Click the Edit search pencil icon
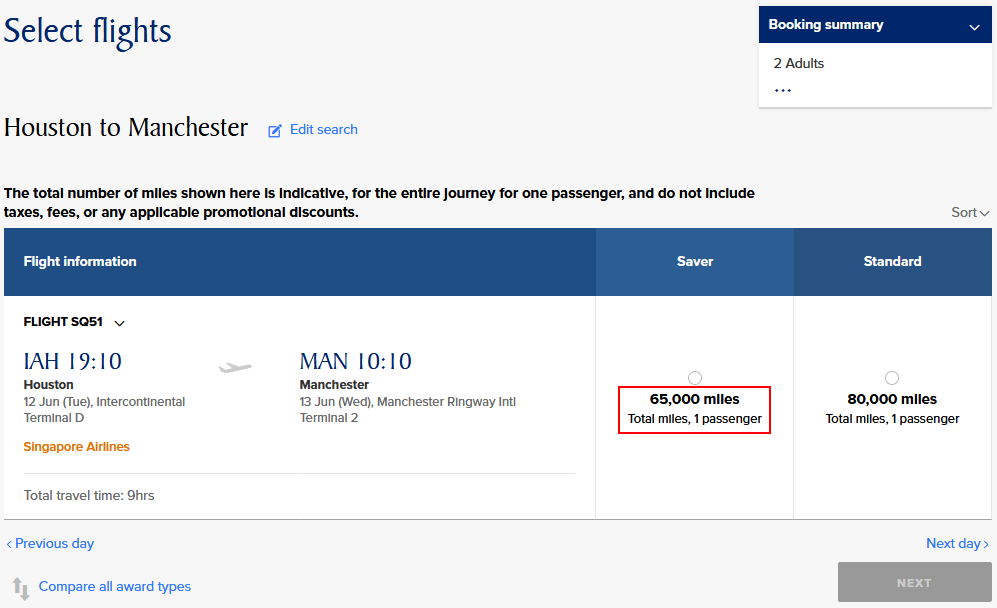The width and height of the screenshot is (997, 608). coord(275,130)
